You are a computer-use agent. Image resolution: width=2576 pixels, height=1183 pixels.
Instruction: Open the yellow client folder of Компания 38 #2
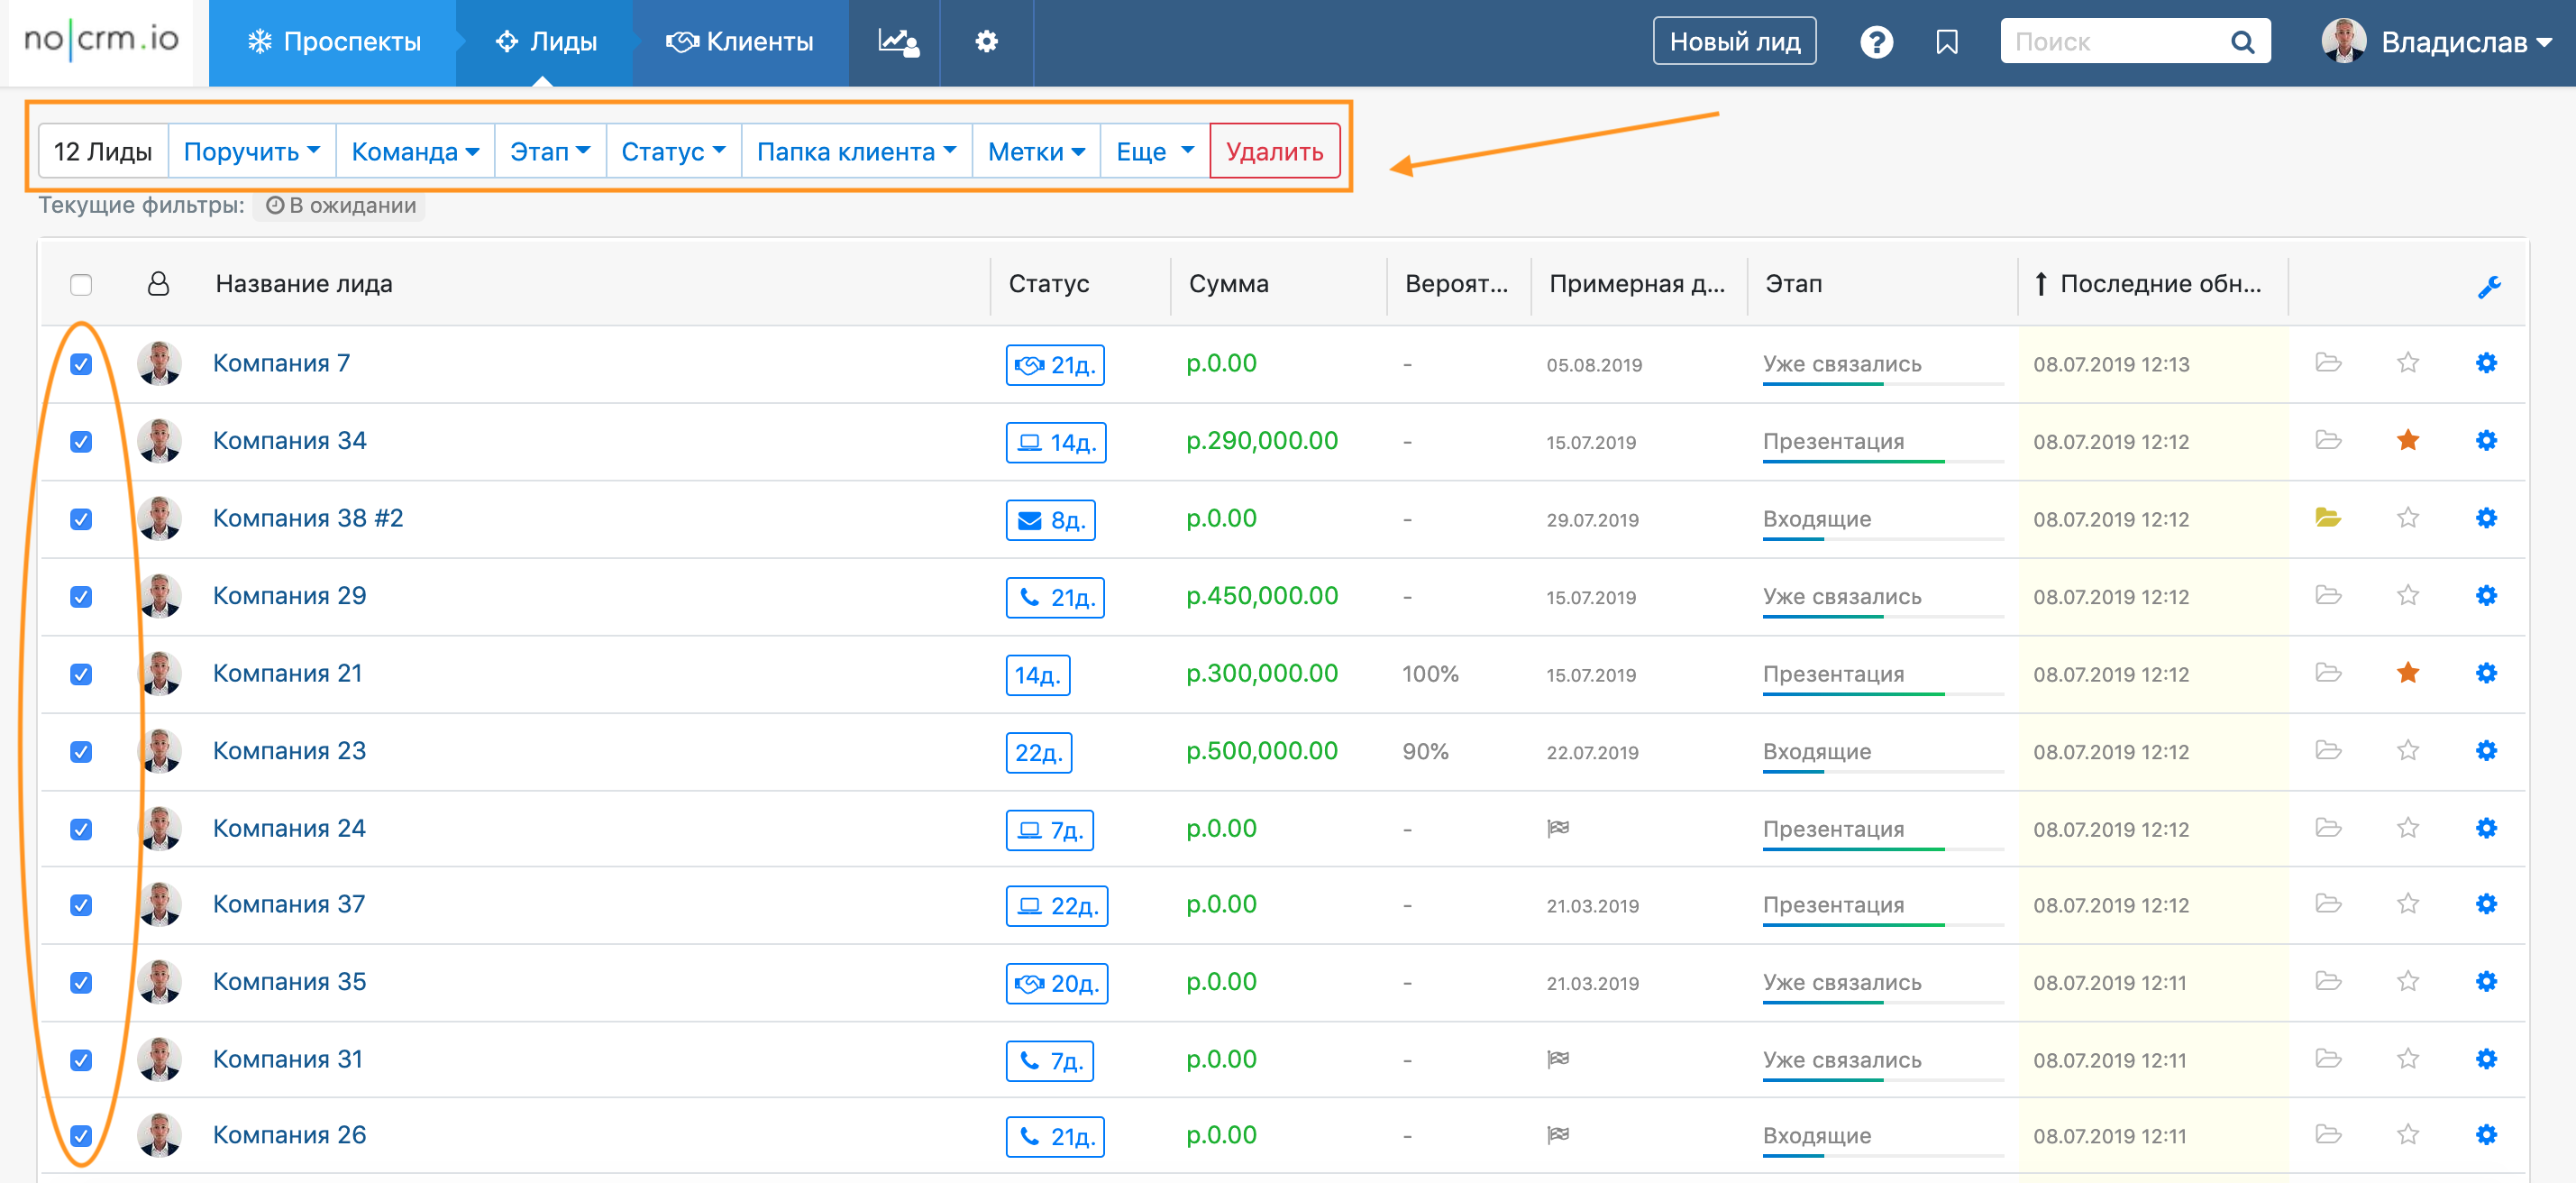click(2327, 518)
